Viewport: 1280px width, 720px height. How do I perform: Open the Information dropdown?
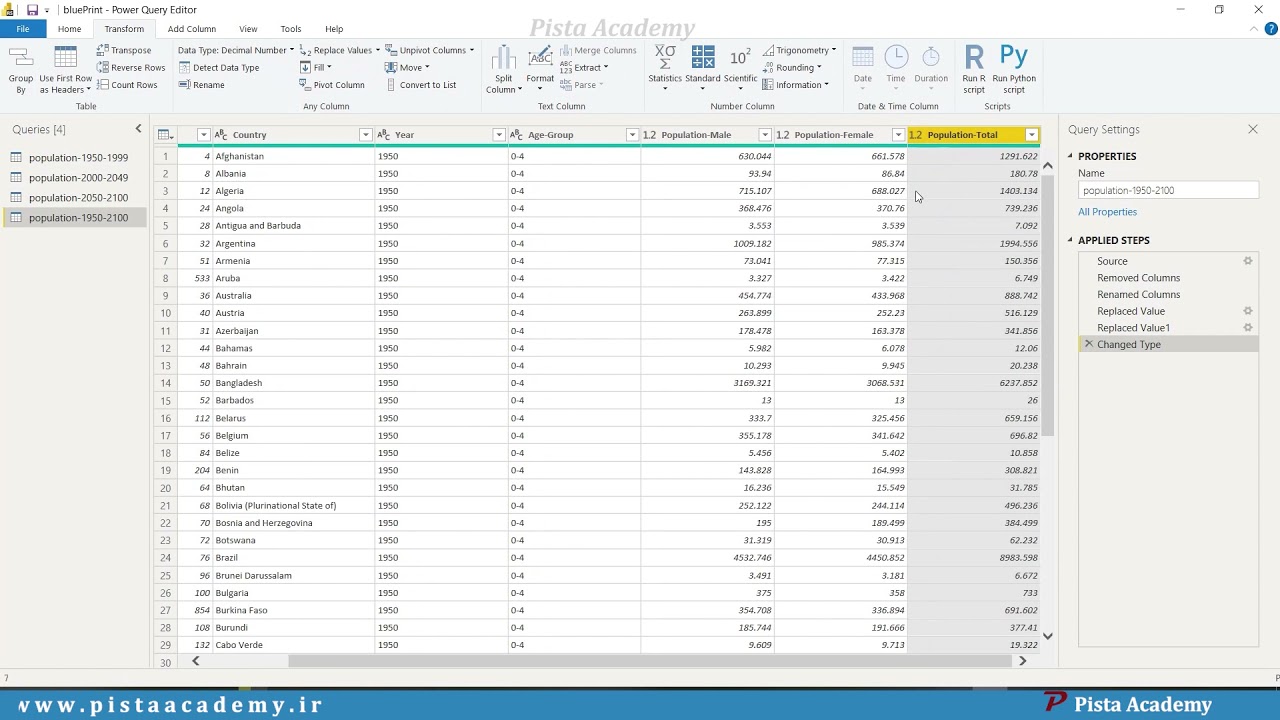point(796,85)
